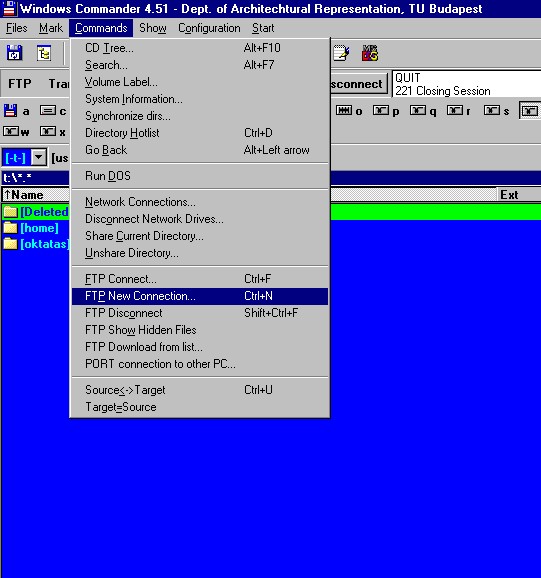The width and height of the screenshot is (541, 578).
Task: Select network drive r
Action: click(x=460, y=111)
